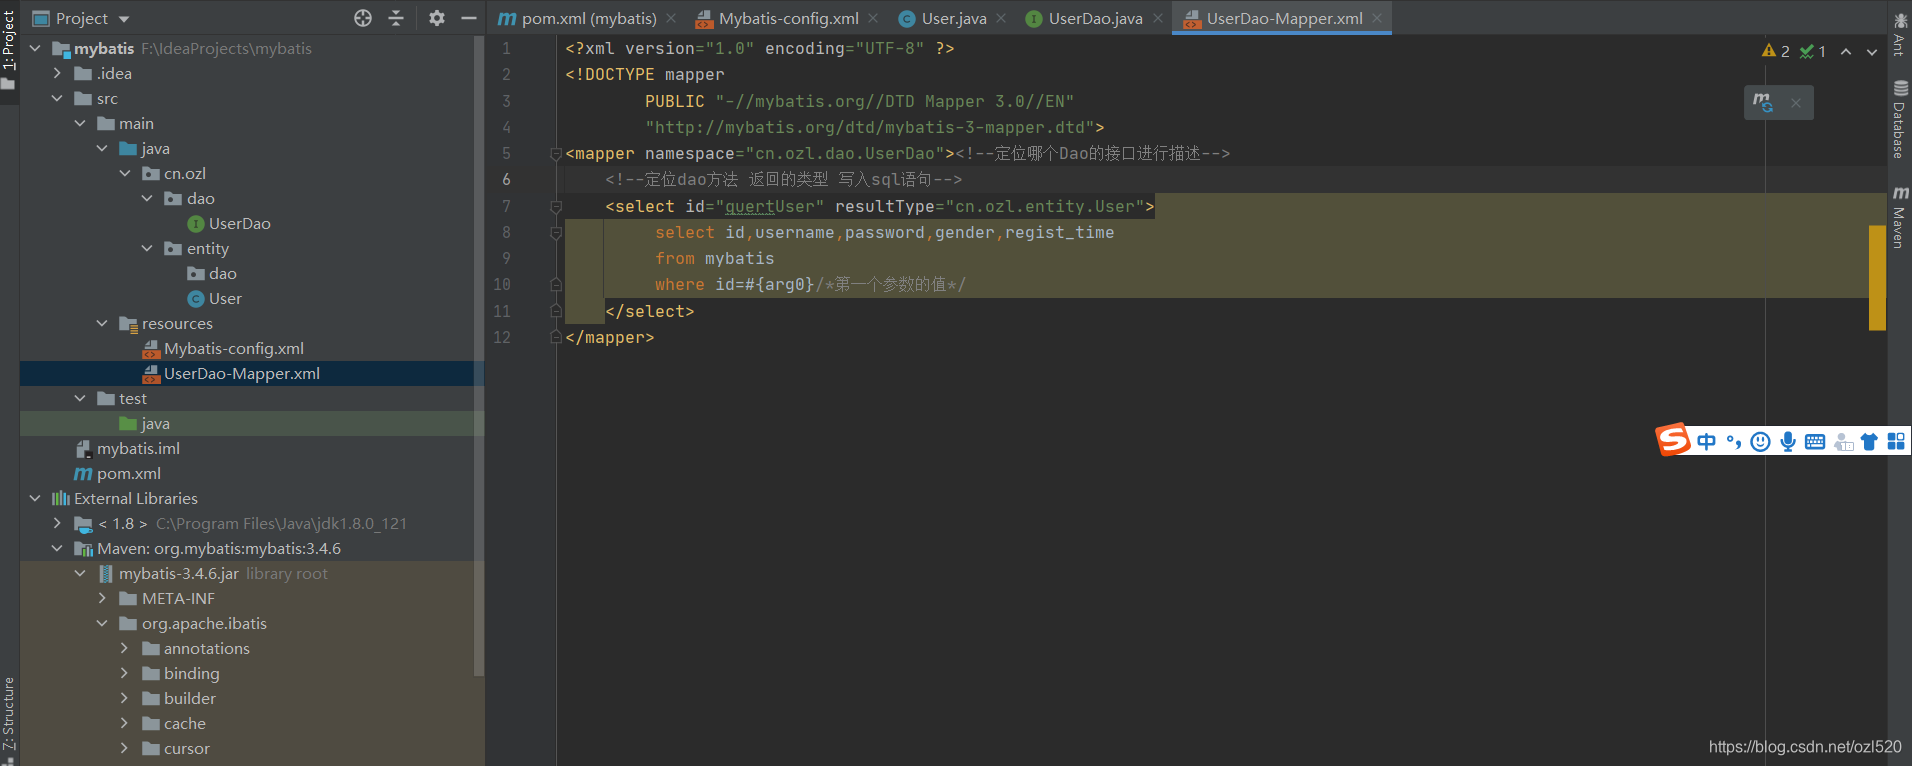Expand the annotations package
The height and width of the screenshot is (766, 1912).
(x=125, y=648)
